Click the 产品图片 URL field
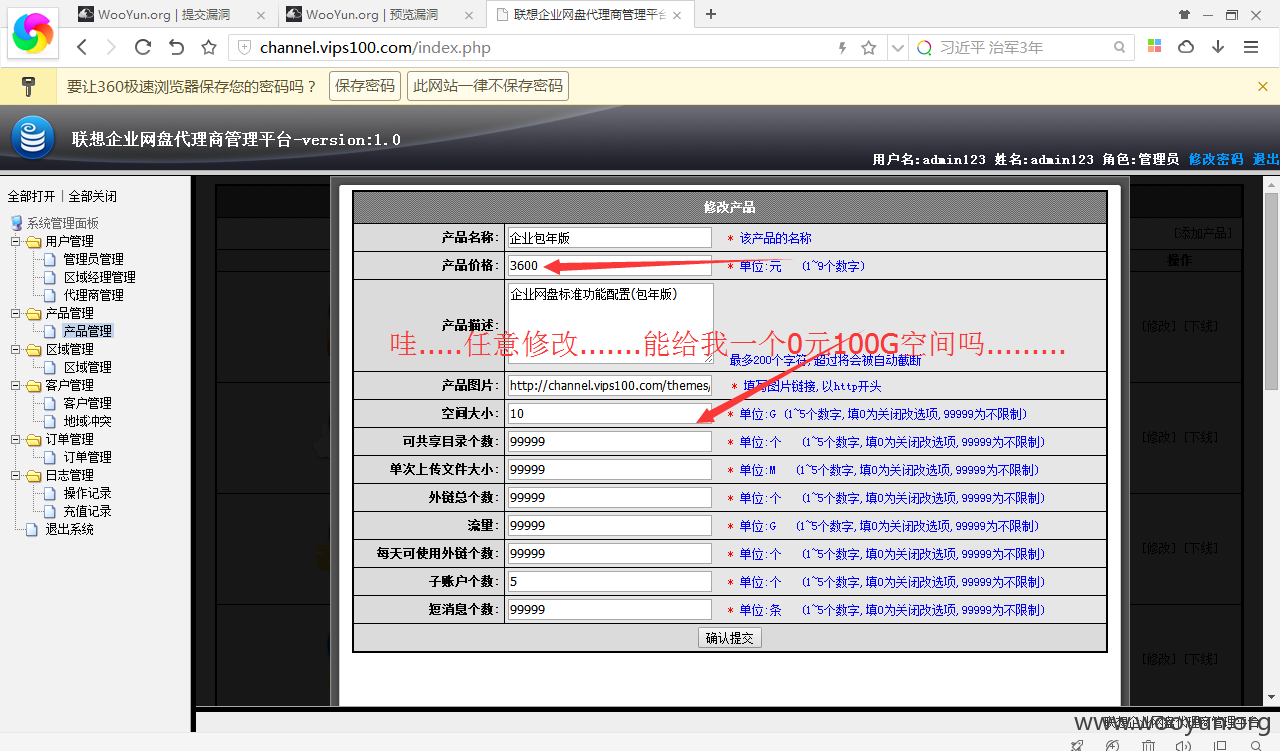This screenshot has width=1280, height=751. pyautogui.click(x=609, y=386)
